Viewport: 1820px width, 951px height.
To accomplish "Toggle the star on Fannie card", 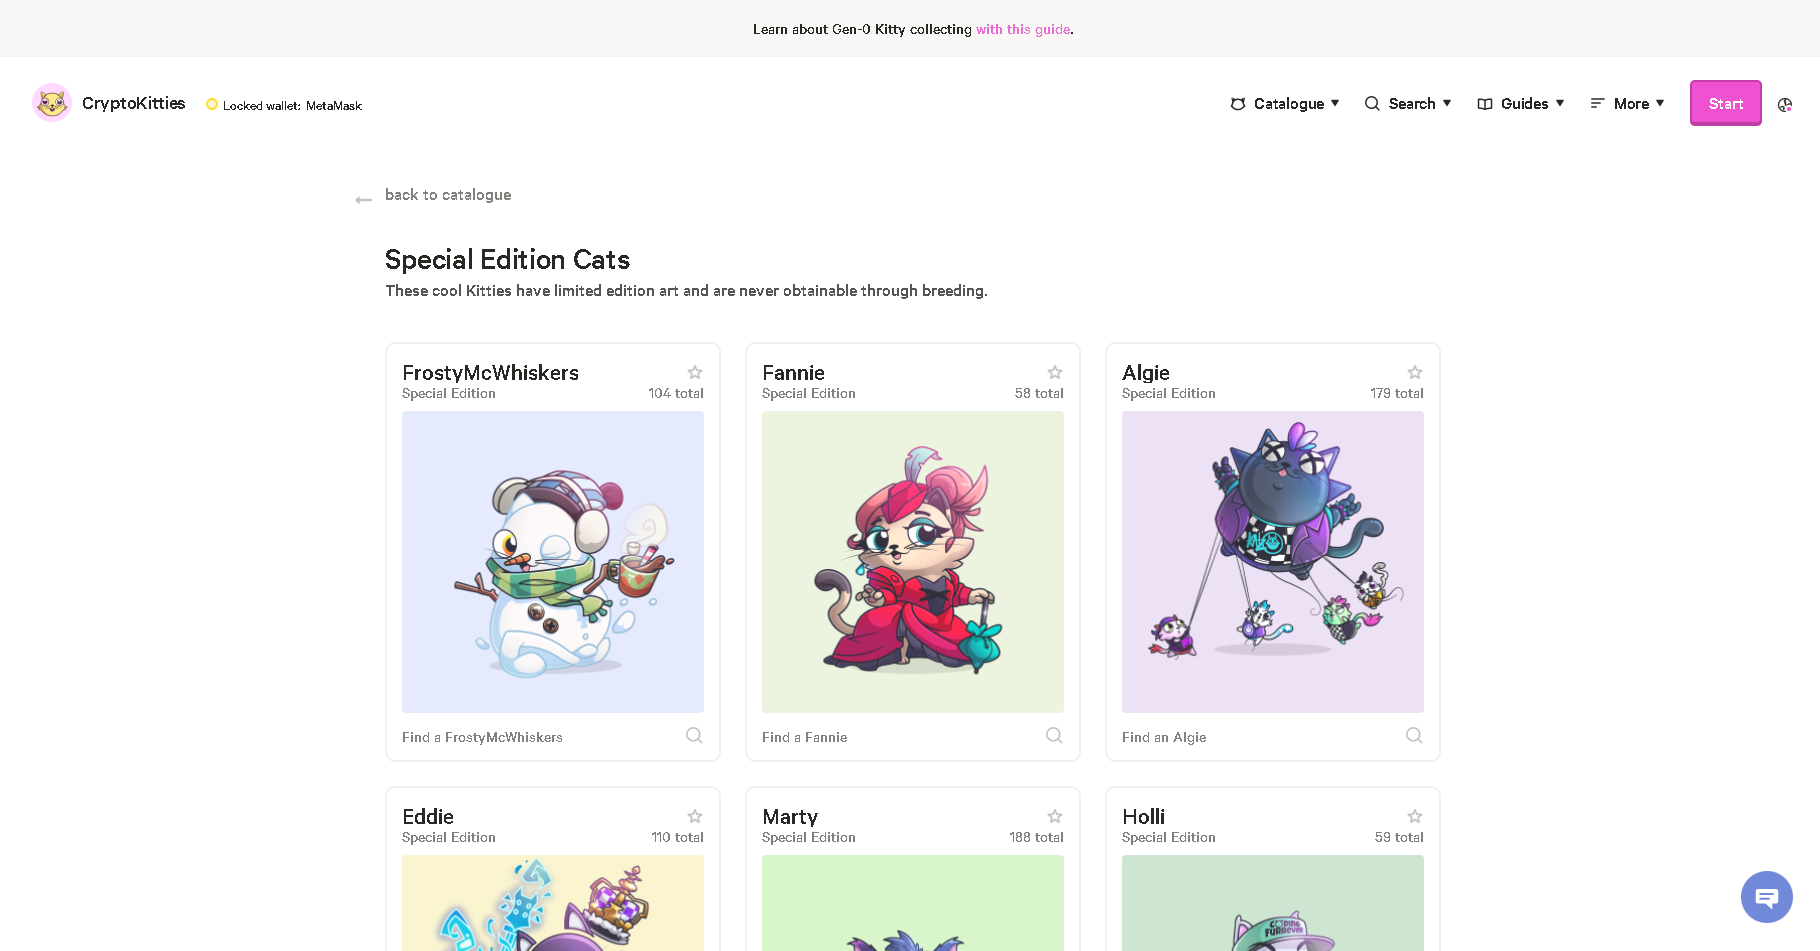I will tap(1055, 372).
